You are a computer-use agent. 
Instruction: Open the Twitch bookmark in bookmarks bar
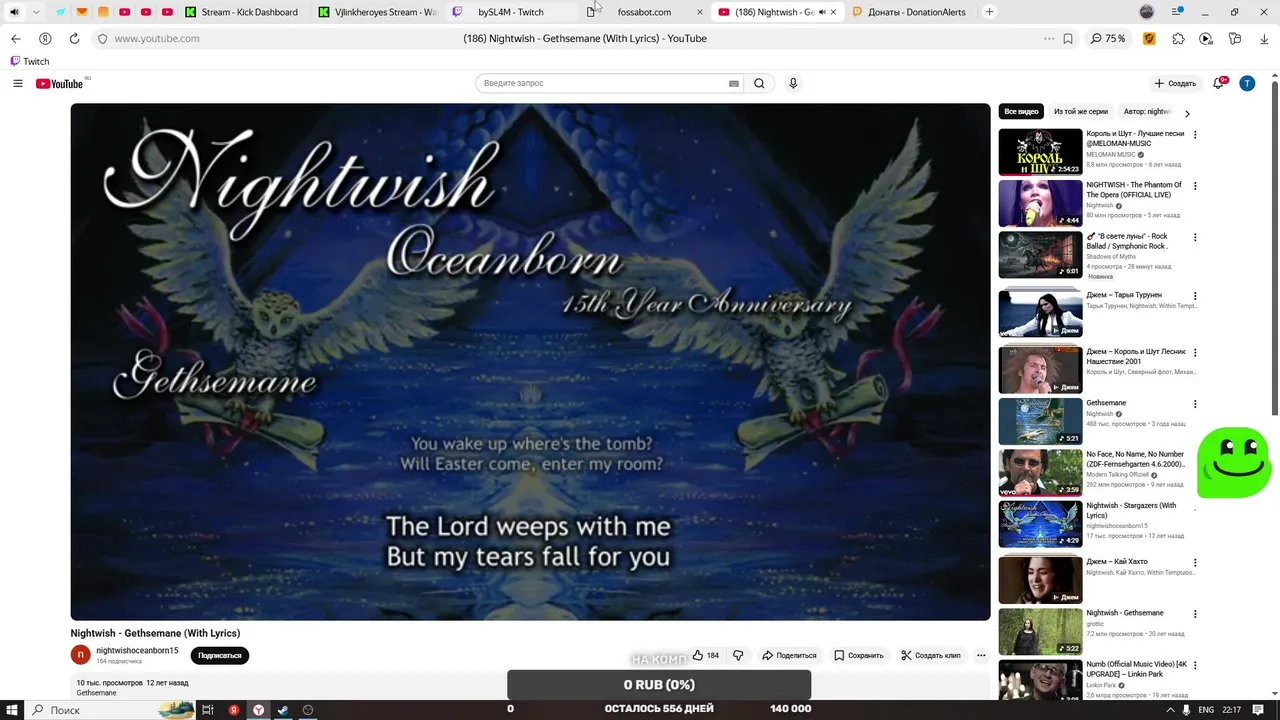(x=29, y=61)
